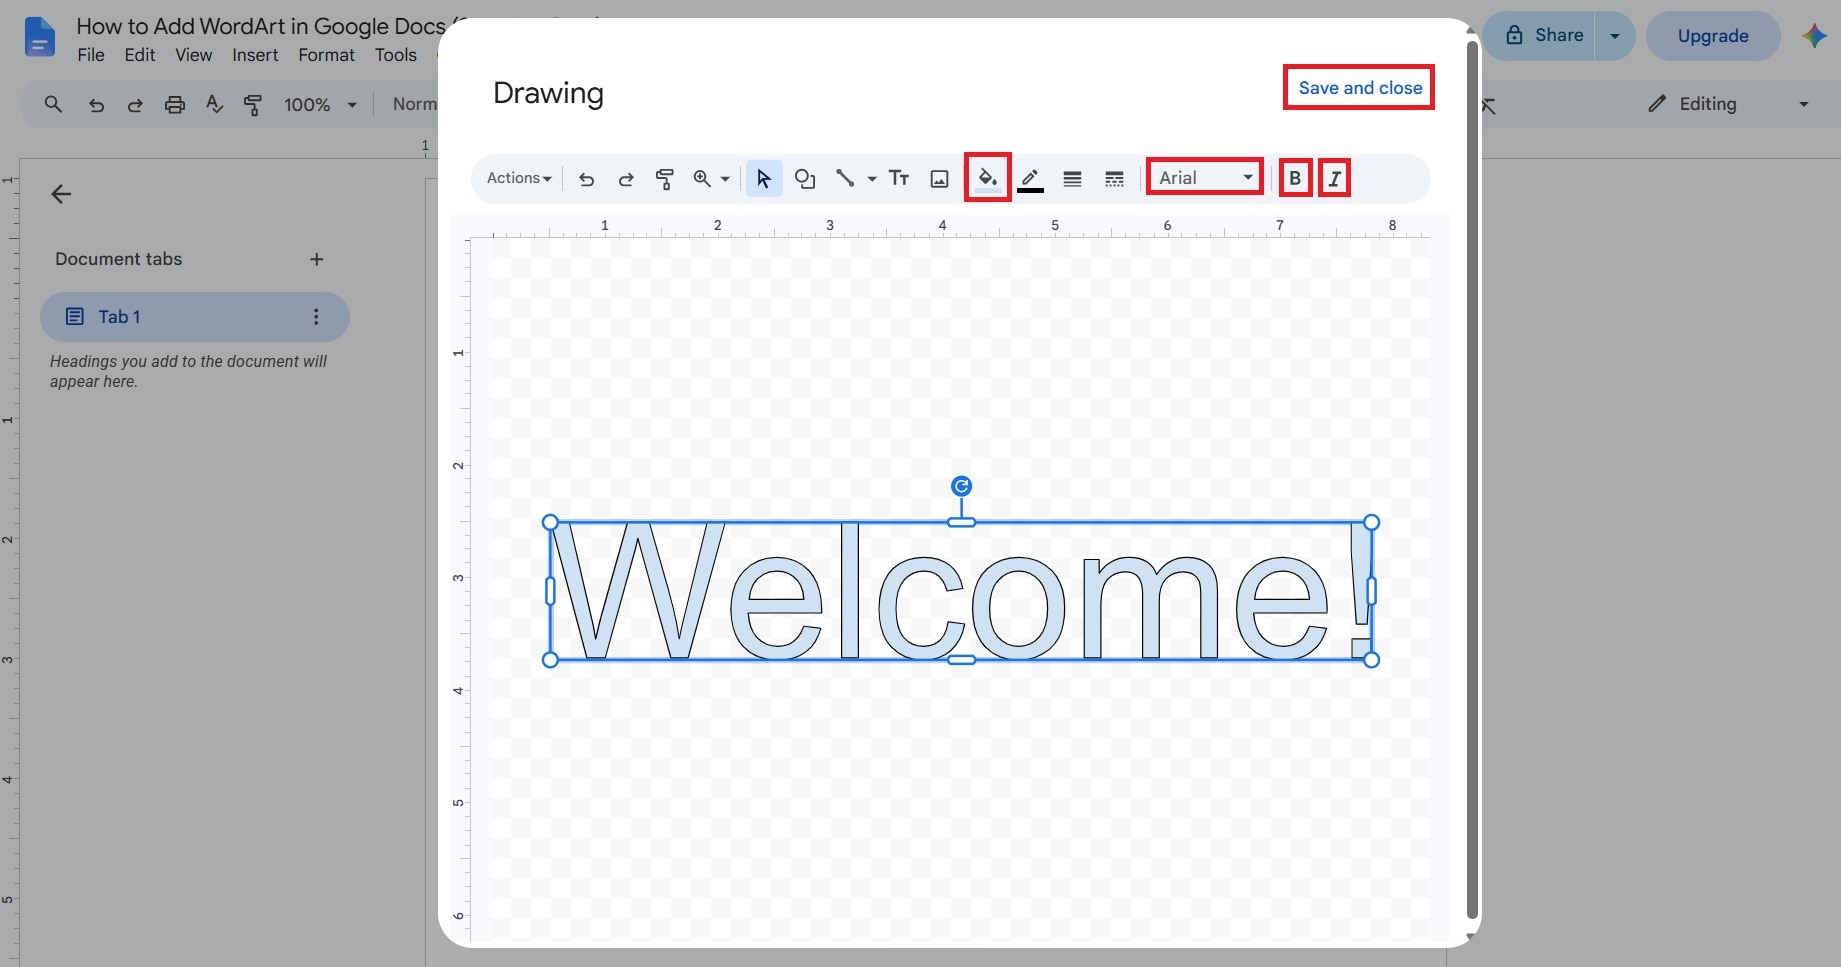Open the Insert menu
Image resolution: width=1841 pixels, height=967 pixels.
click(255, 55)
